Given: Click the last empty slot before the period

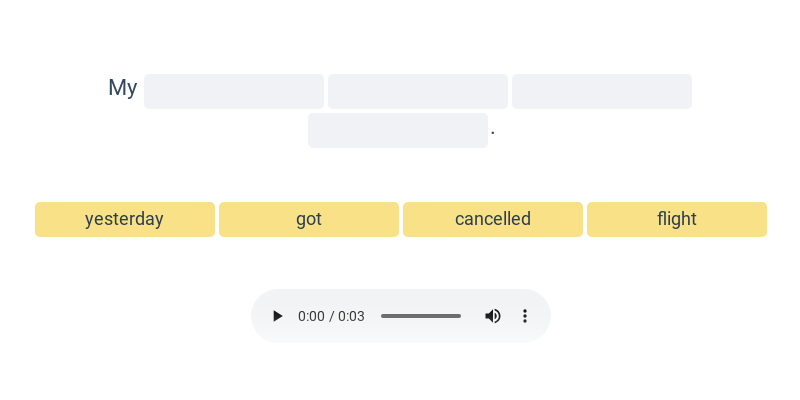Looking at the screenshot, I should tap(398, 131).
